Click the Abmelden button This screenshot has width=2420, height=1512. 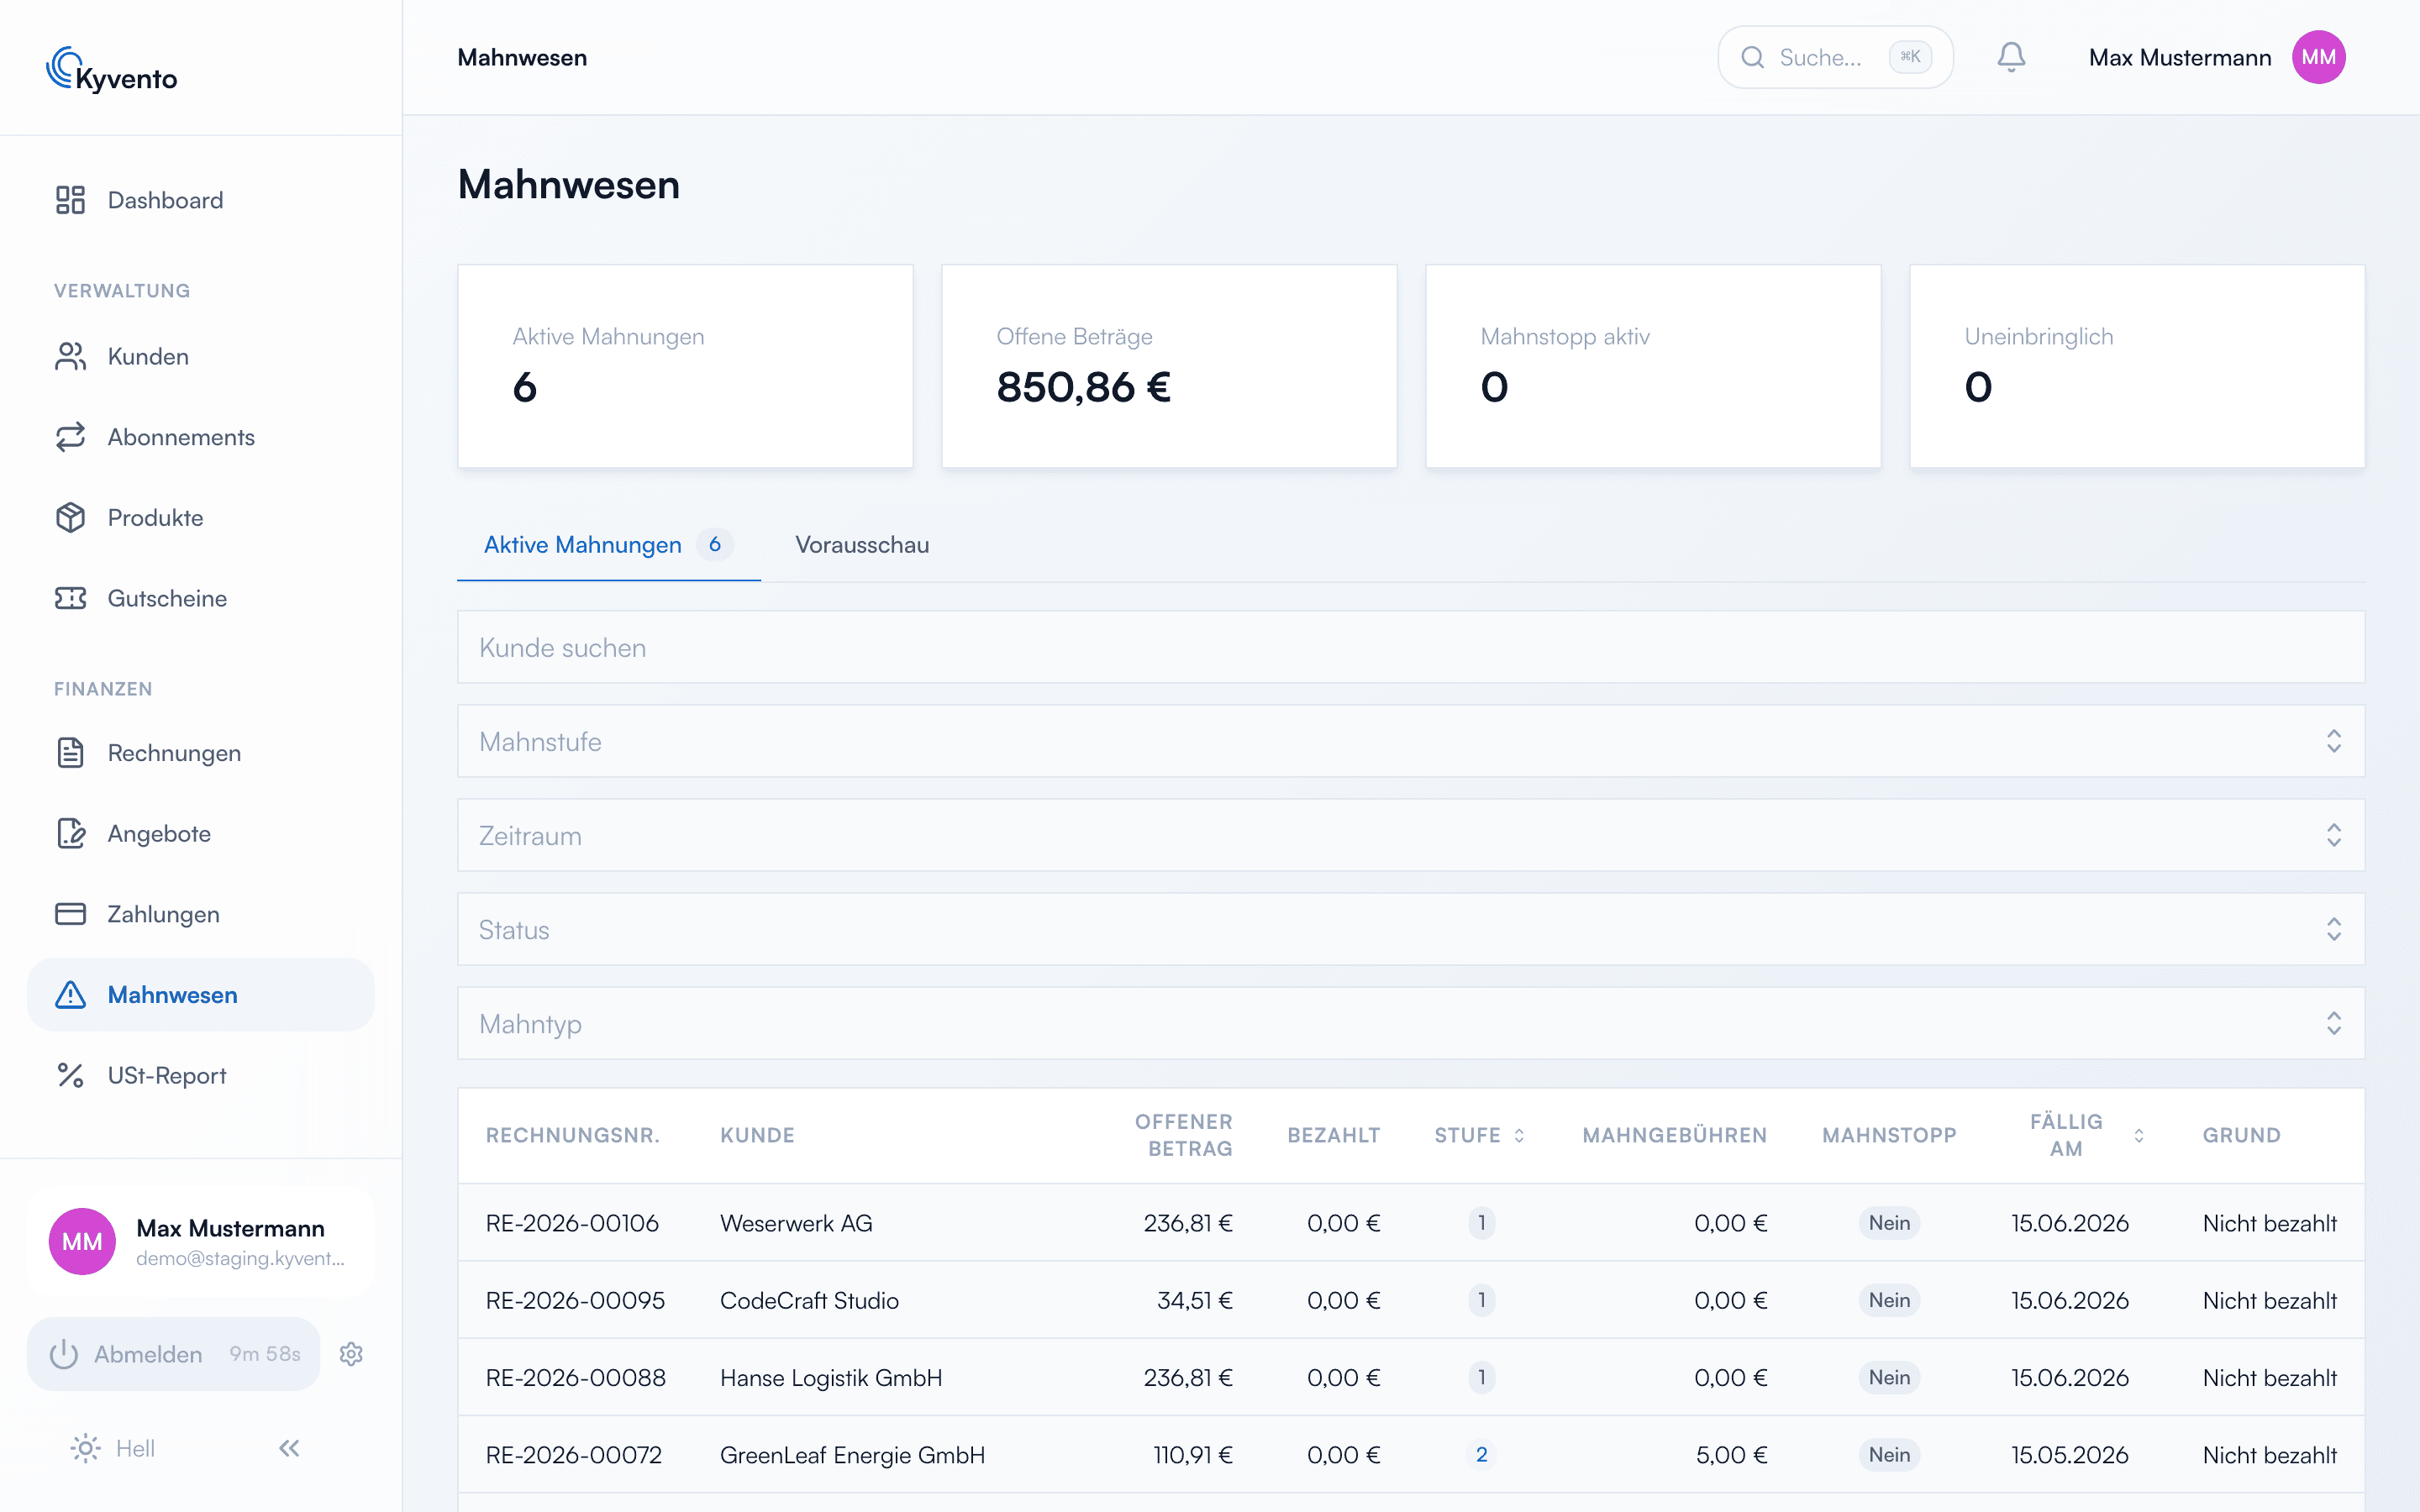tap(174, 1354)
